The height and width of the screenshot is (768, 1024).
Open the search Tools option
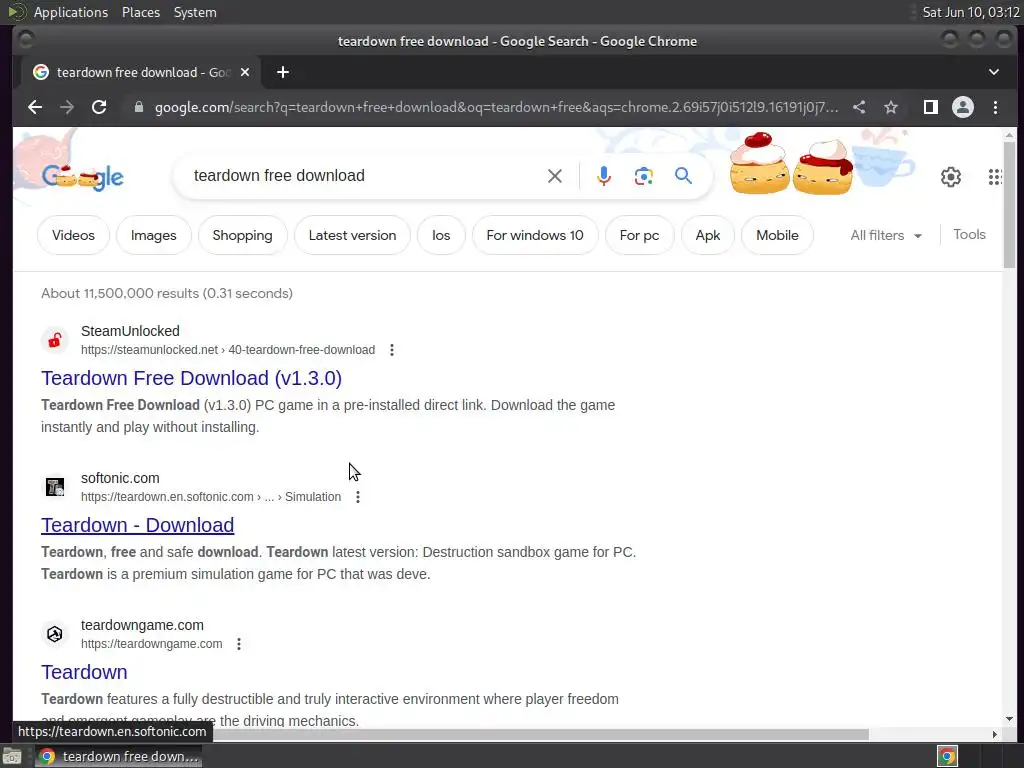click(x=969, y=234)
